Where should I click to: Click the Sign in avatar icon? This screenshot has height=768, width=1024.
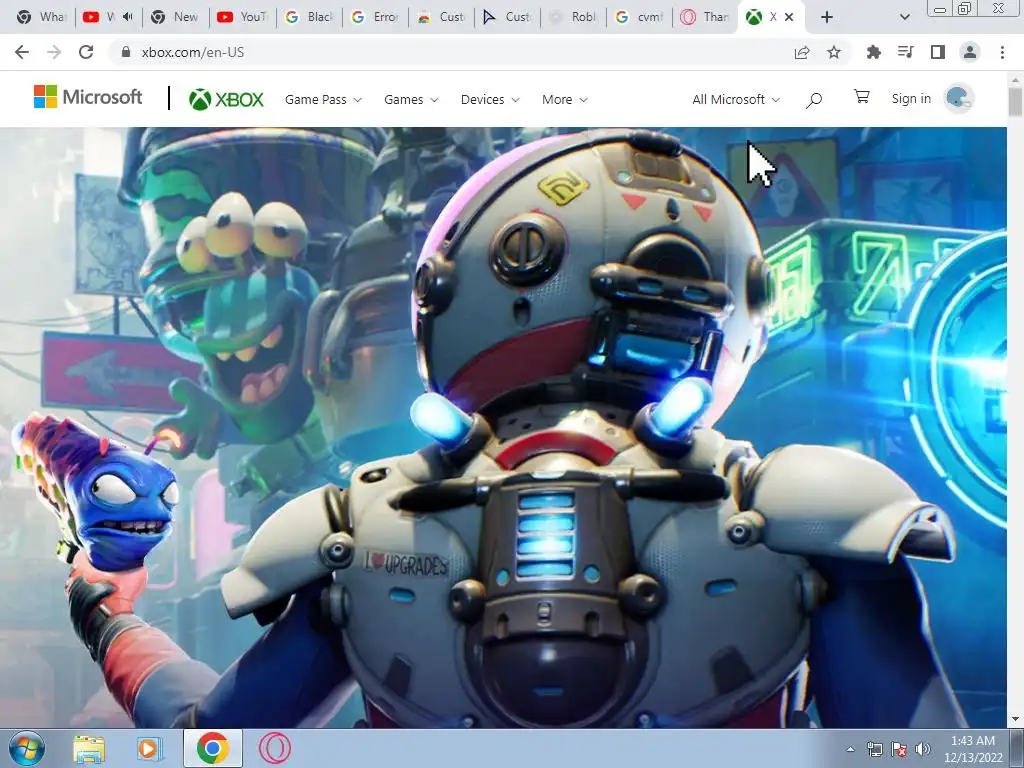click(959, 99)
